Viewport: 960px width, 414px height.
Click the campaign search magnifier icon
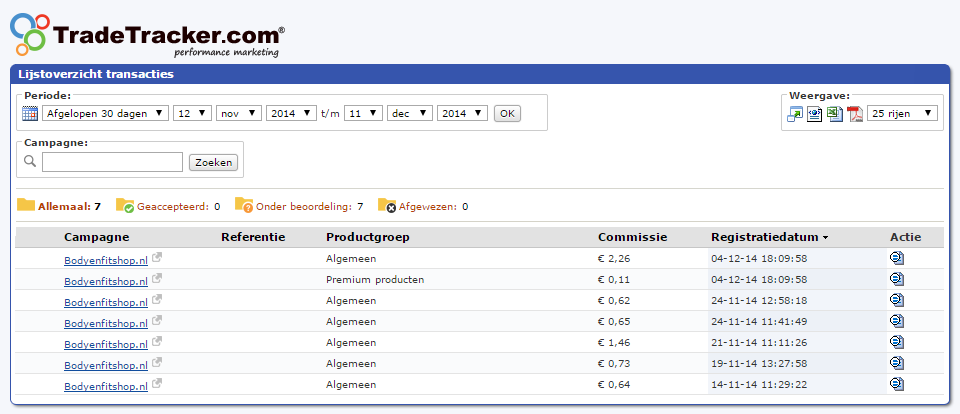[x=30, y=162]
